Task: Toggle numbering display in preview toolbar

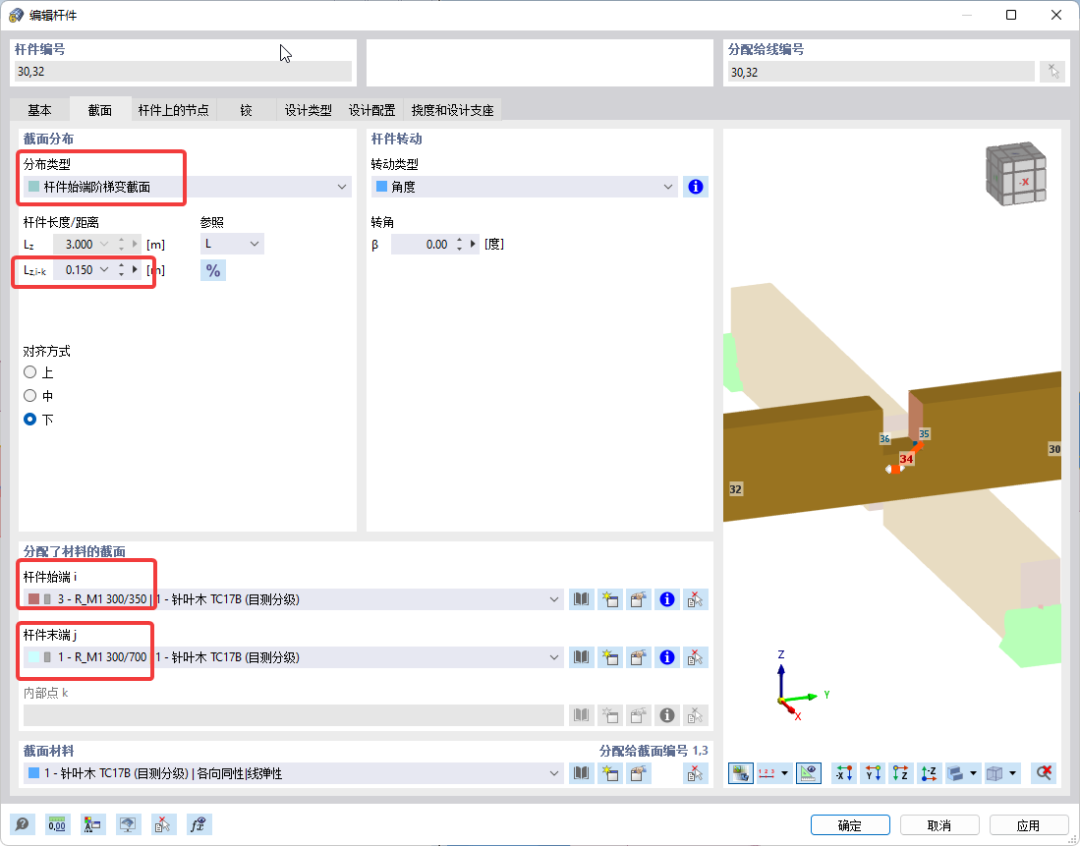Action: [x=767, y=773]
